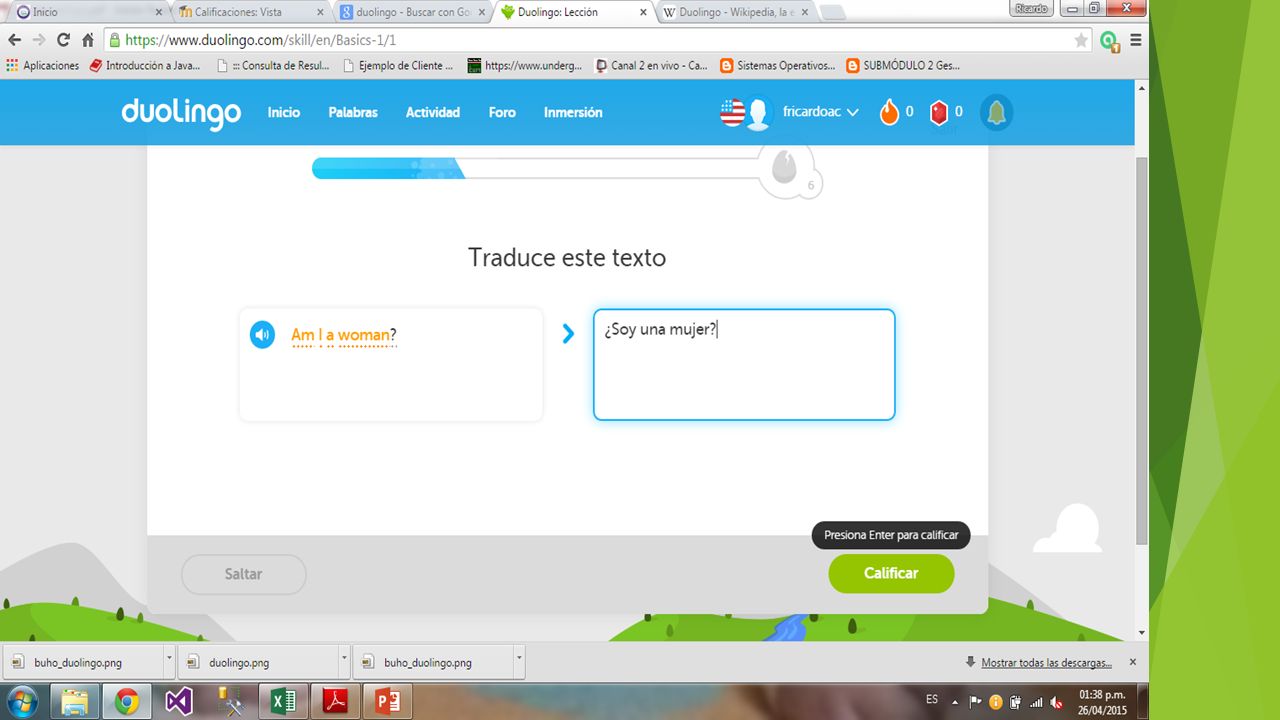The height and width of the screenshot is (720, 1280).
Task: Click the word 'woman' in the sentence
Action: pos(363,335)
